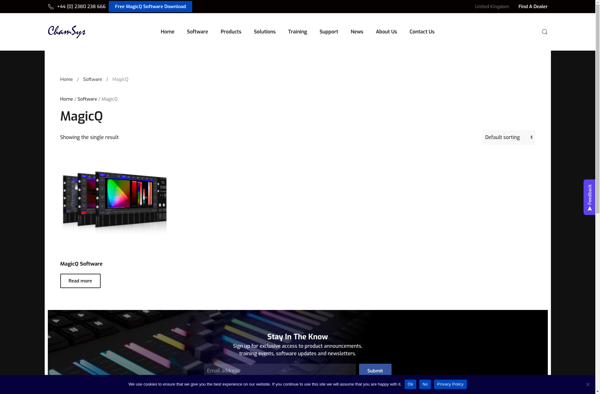Screen dimensions: 600x394
Task: Select the United Kingdom region link
Action: (492, 7)
